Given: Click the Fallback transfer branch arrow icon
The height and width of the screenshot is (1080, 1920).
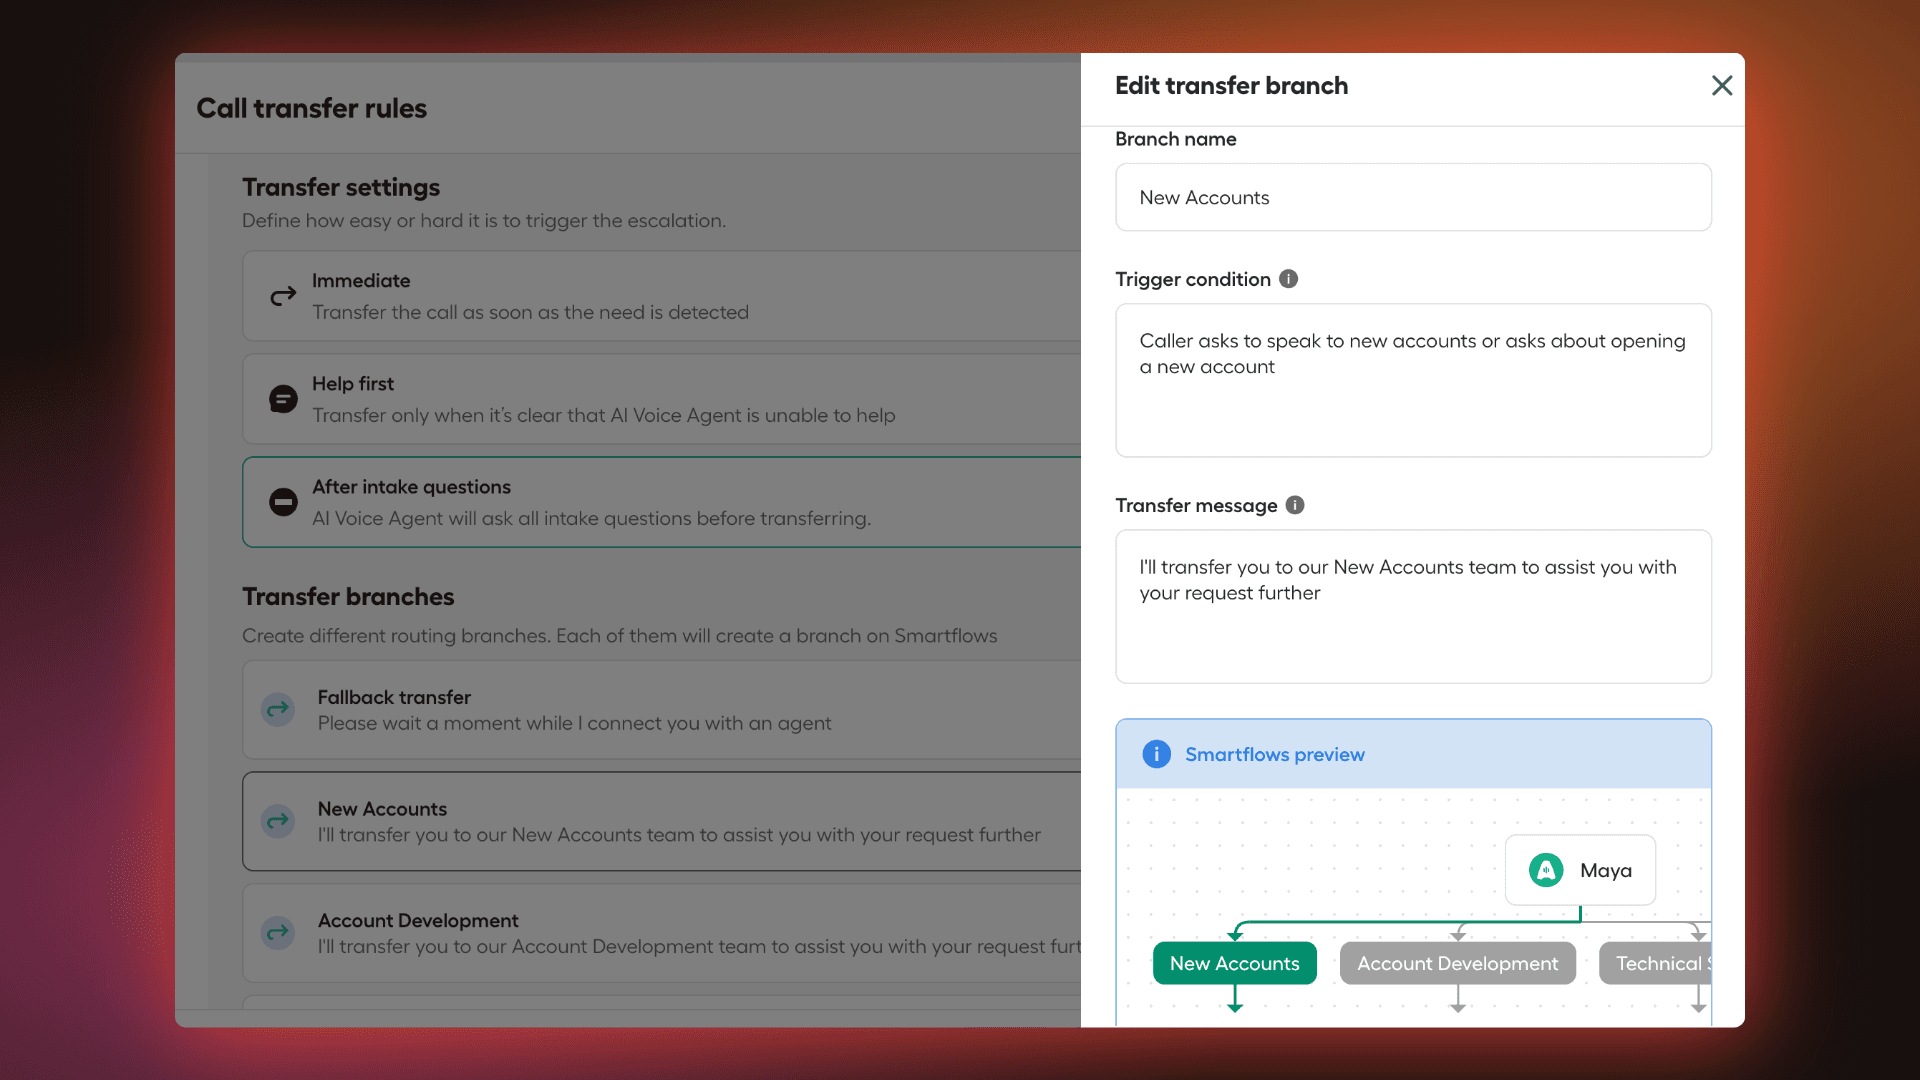Looking at the screenshot, I should (278, 709).
